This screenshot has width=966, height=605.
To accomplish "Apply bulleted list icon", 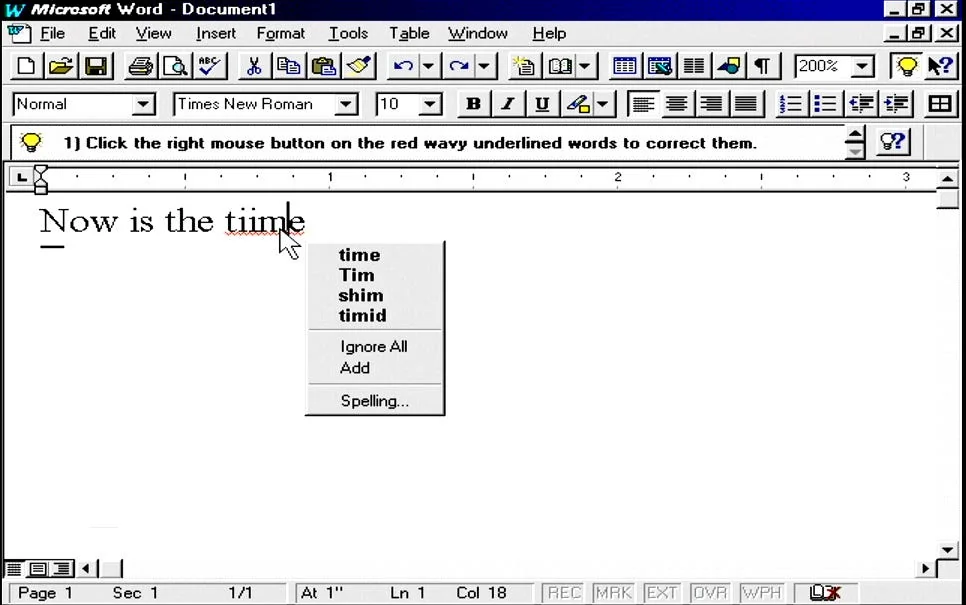I will pyautogui.click(x=825, y=105).
